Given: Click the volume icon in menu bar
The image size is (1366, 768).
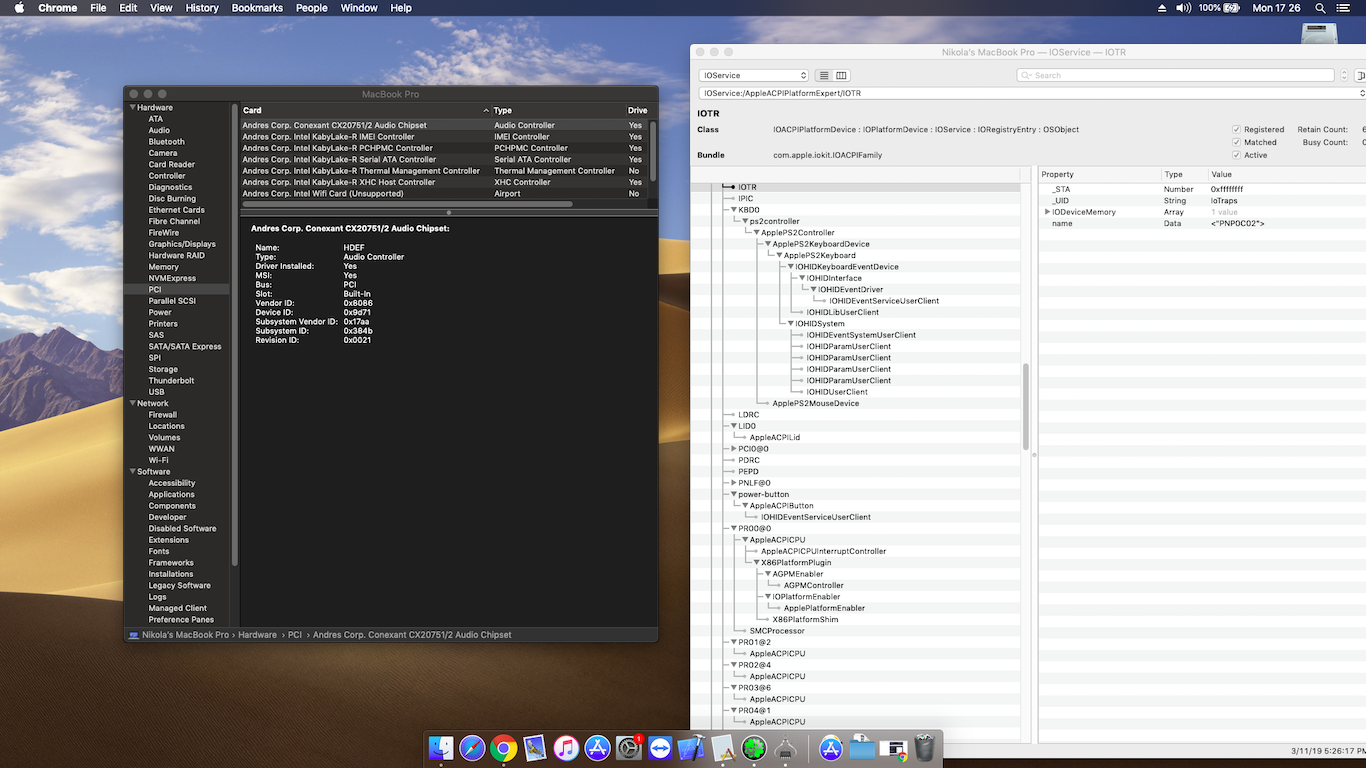Looking at the screenshot, I should (x=1184, y=8).
